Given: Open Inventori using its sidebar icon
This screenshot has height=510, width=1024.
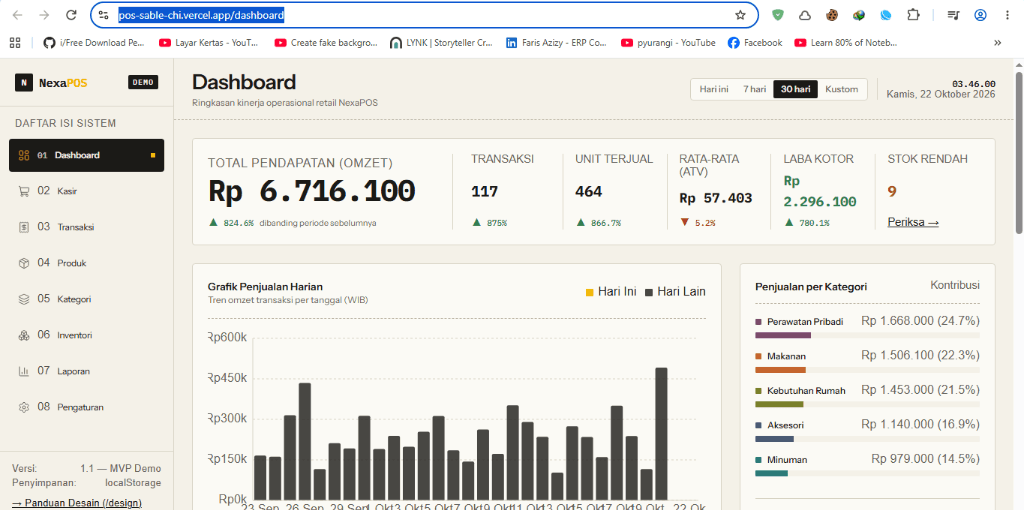Looking at the screenshot, I should (24, 335).
